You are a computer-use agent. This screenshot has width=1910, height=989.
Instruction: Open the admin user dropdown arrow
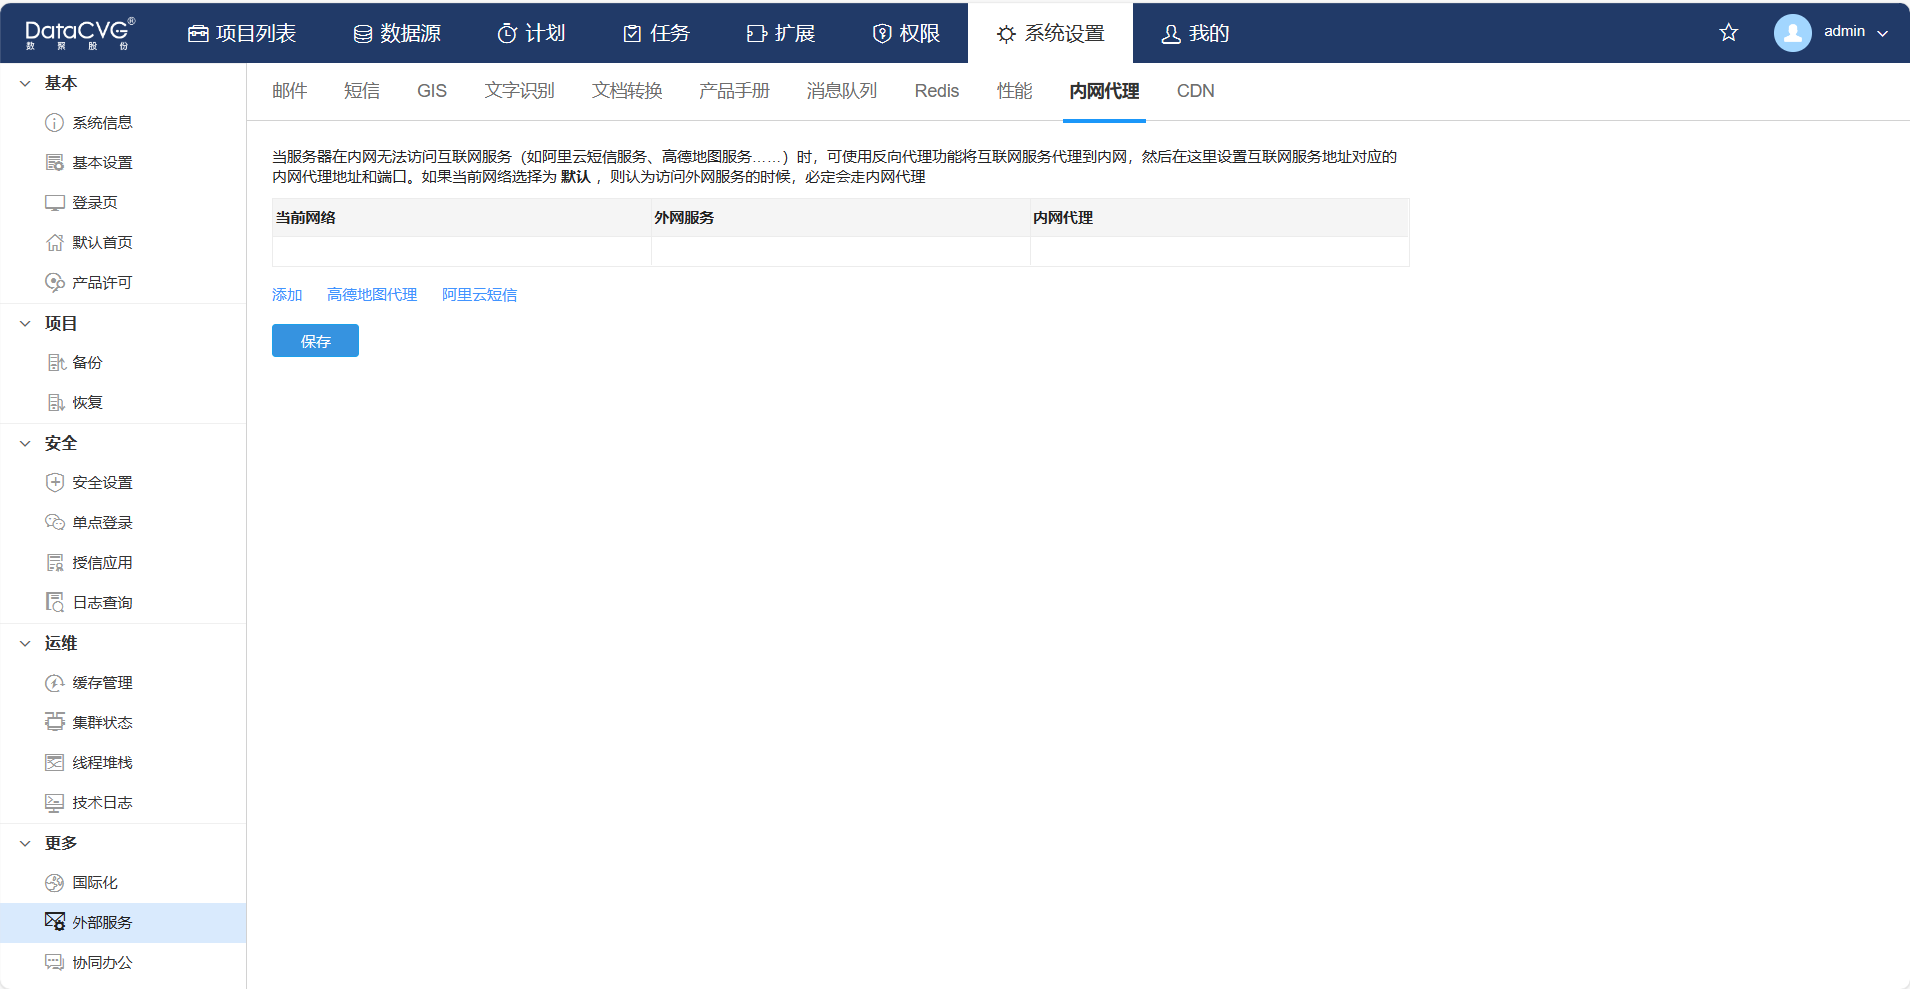point(1883,33)
